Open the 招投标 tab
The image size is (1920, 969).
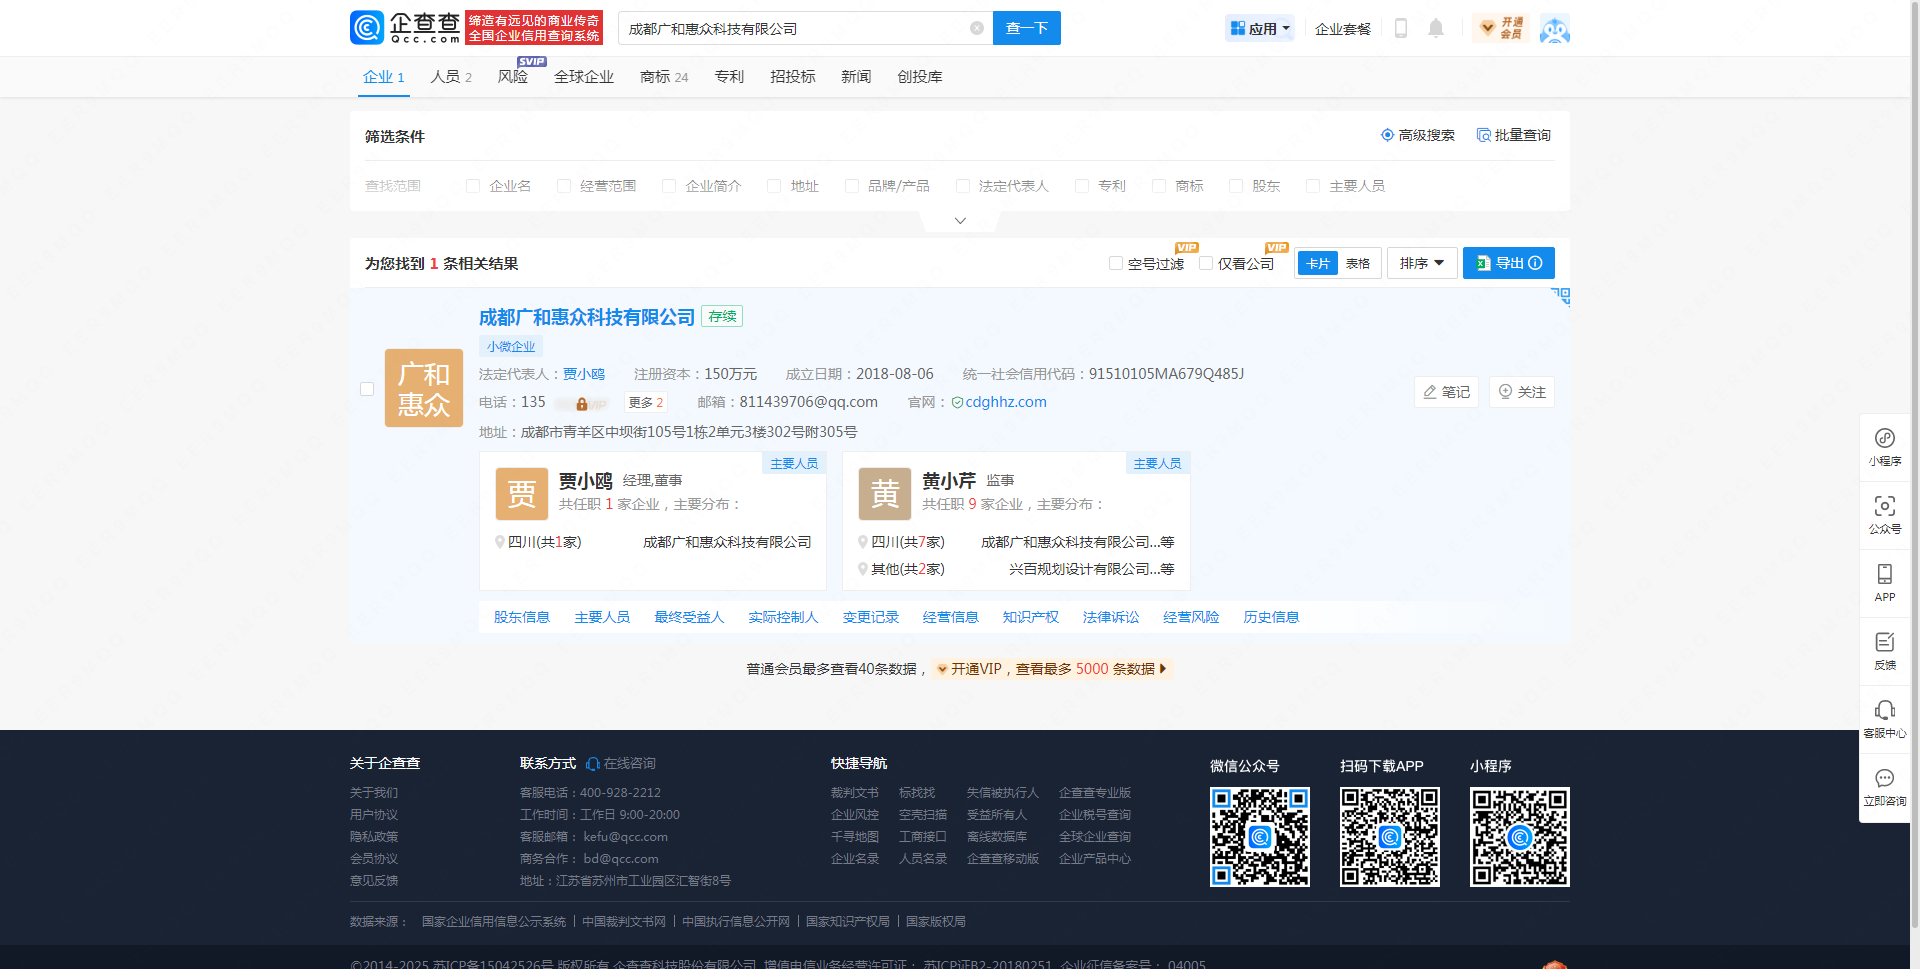coord(793,77)
